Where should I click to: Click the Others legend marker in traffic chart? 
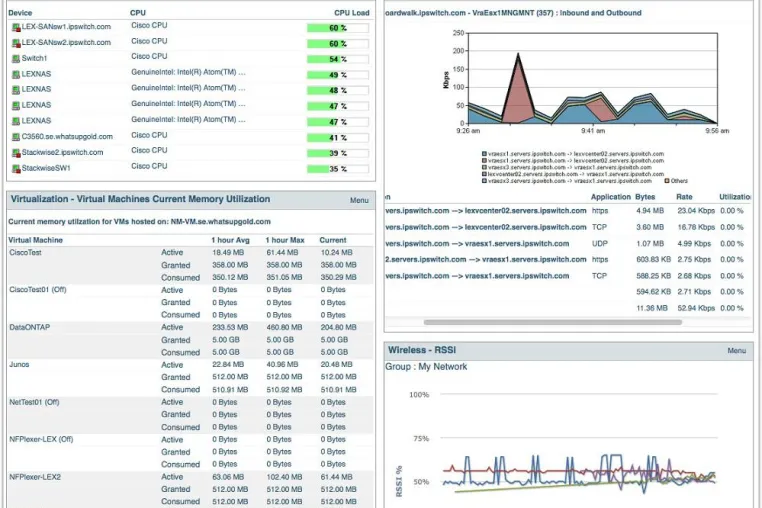[x=667, y=181]
